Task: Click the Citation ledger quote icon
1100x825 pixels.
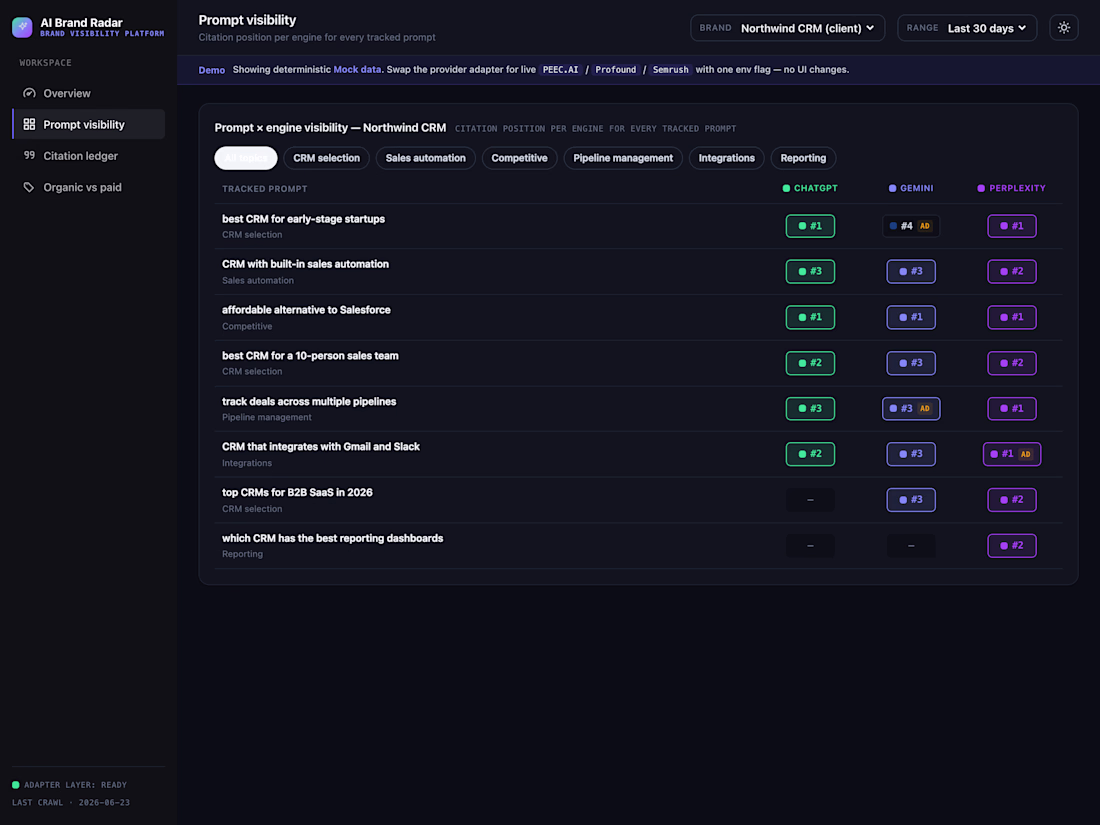Action: [29, 155]
